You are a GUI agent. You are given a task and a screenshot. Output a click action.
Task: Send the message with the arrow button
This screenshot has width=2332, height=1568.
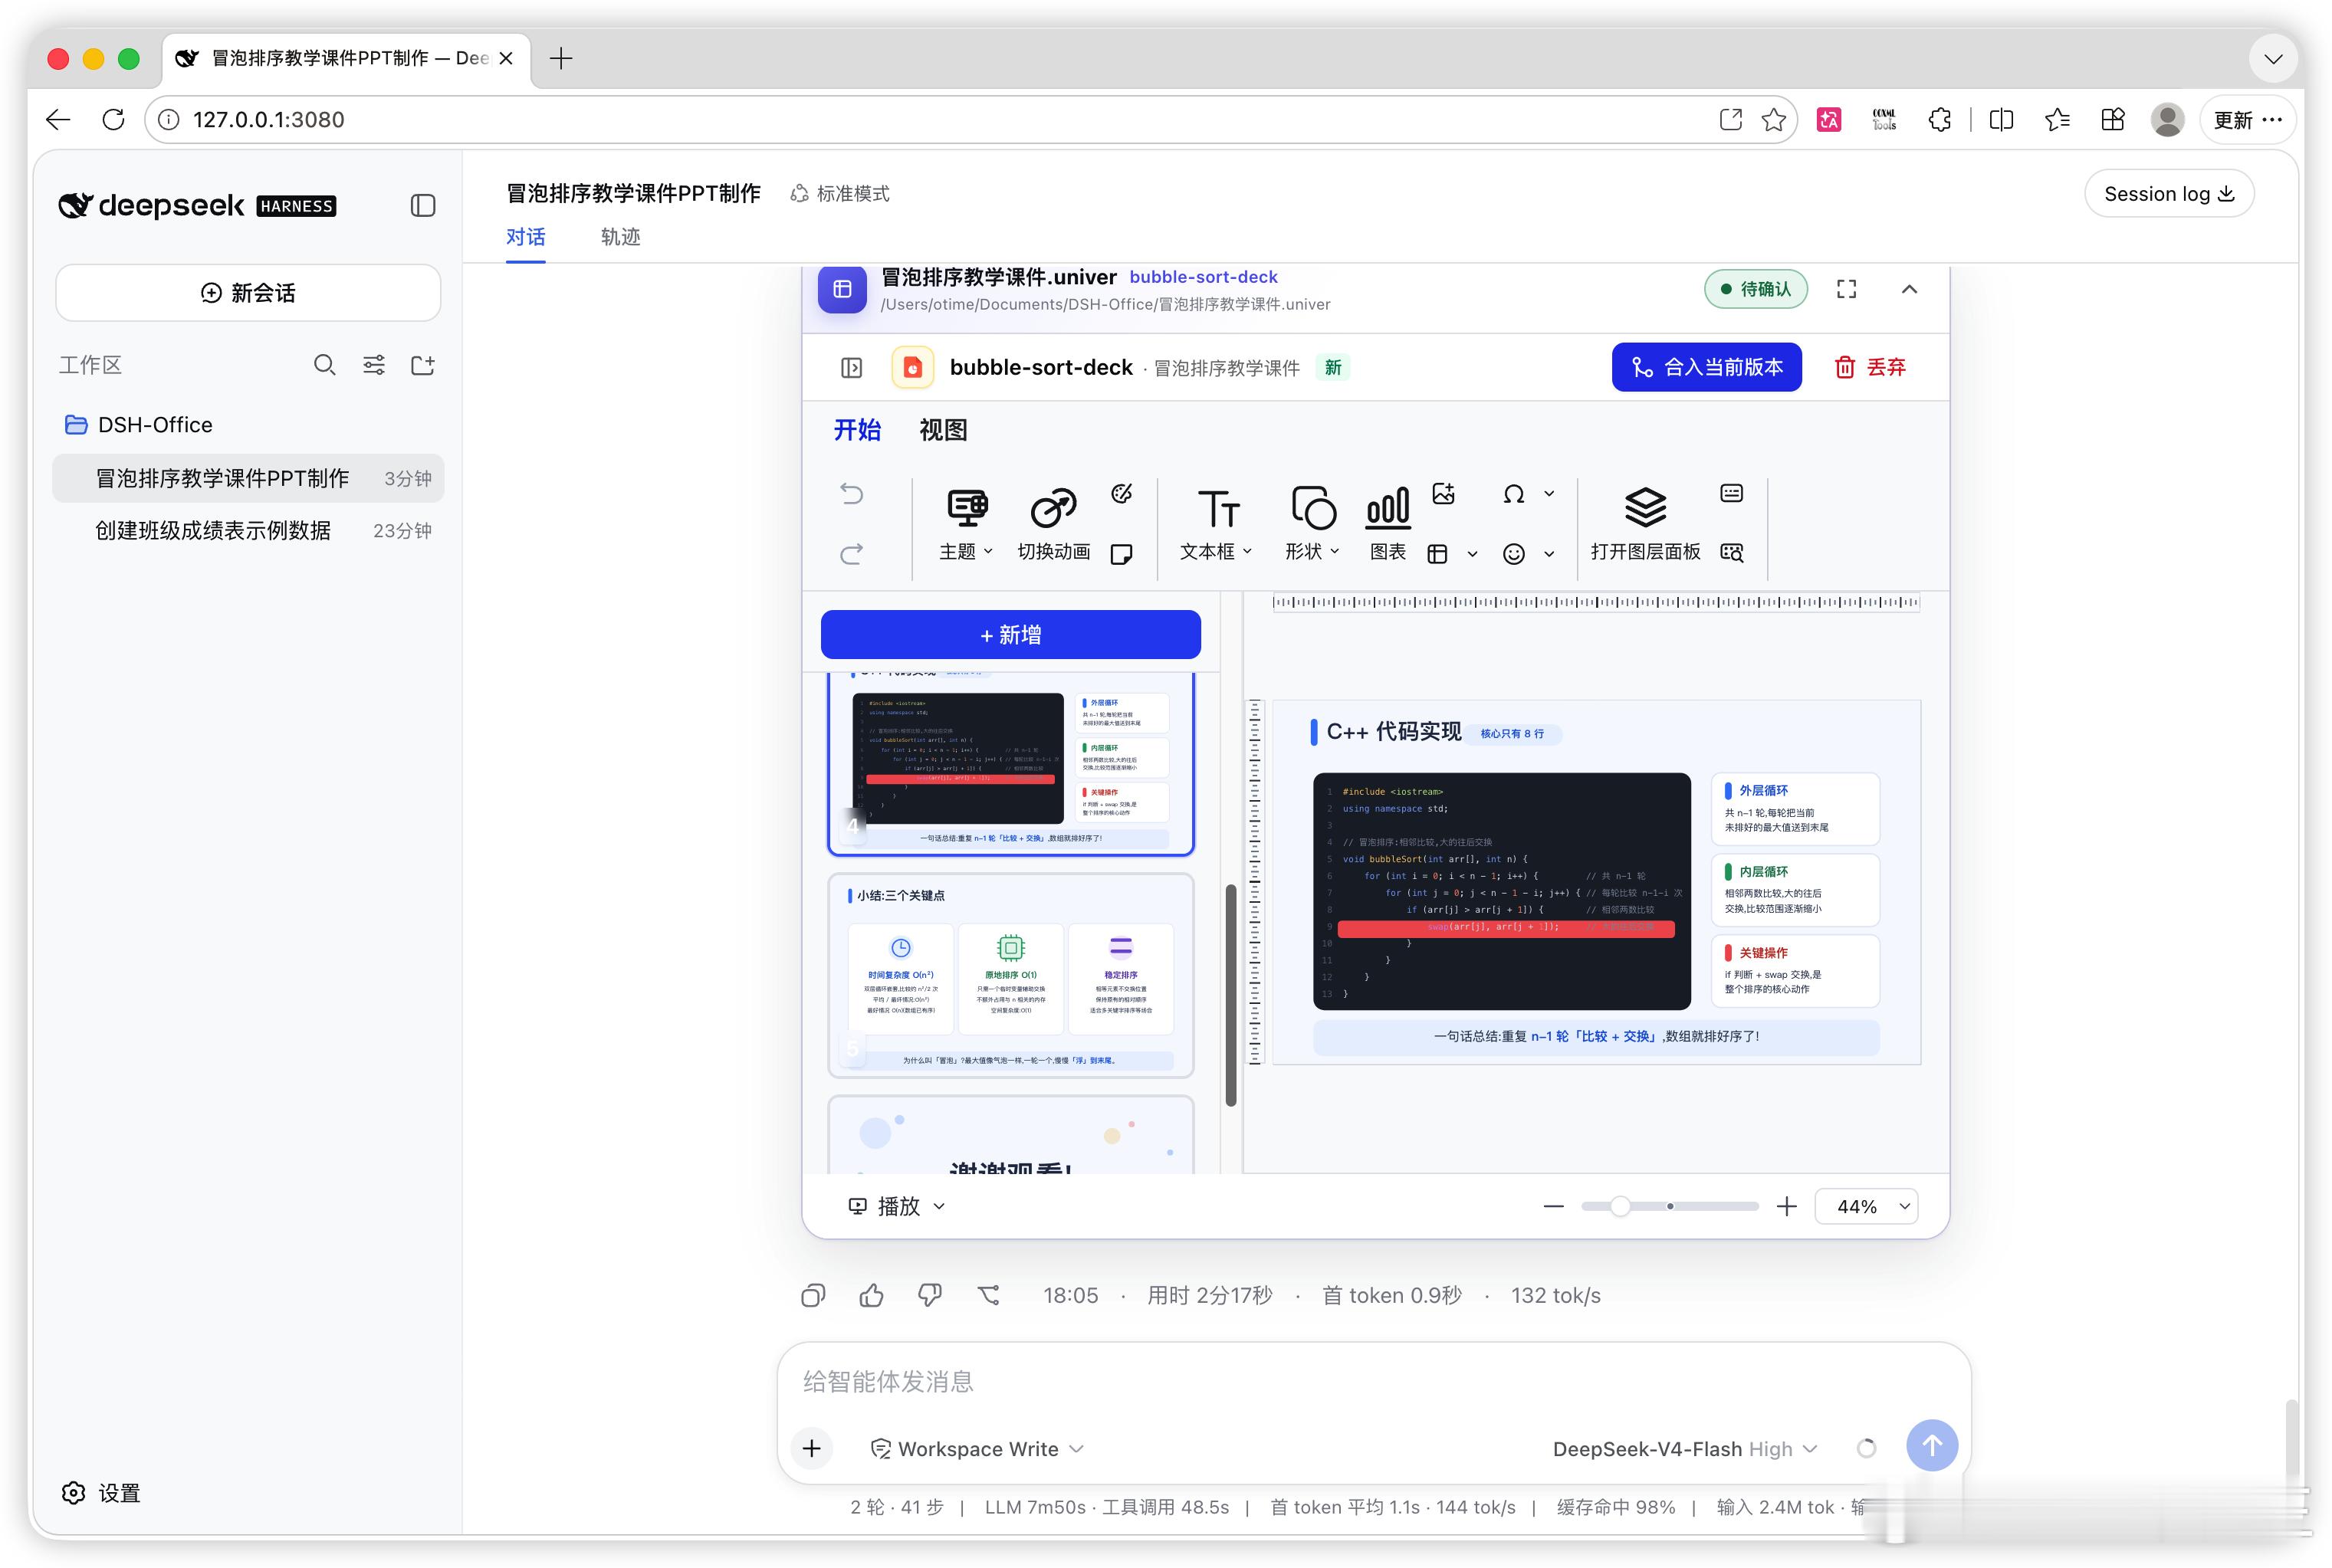(1931, 1445)
